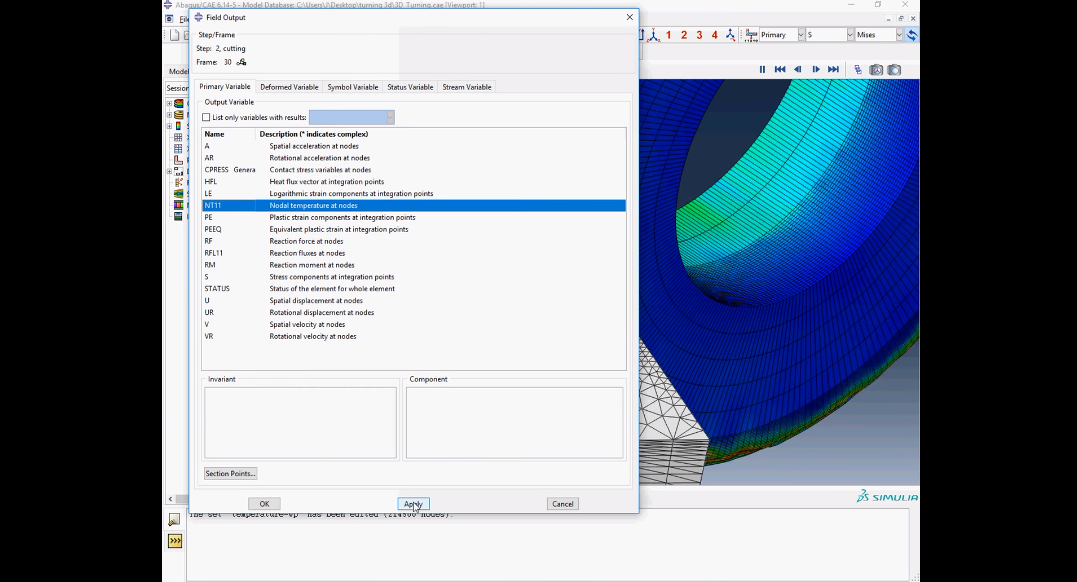Step to the next frame
This screenshot has height=582, width=1077.
815,69
